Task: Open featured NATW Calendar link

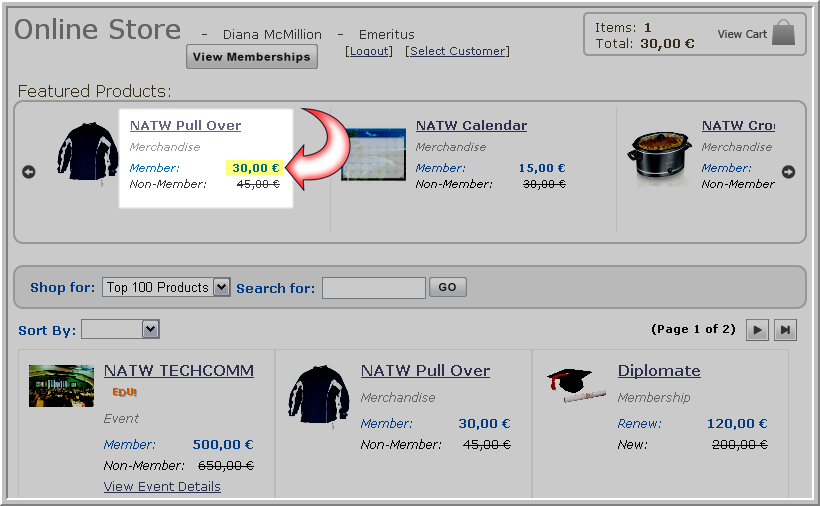Action: point(471,125)
